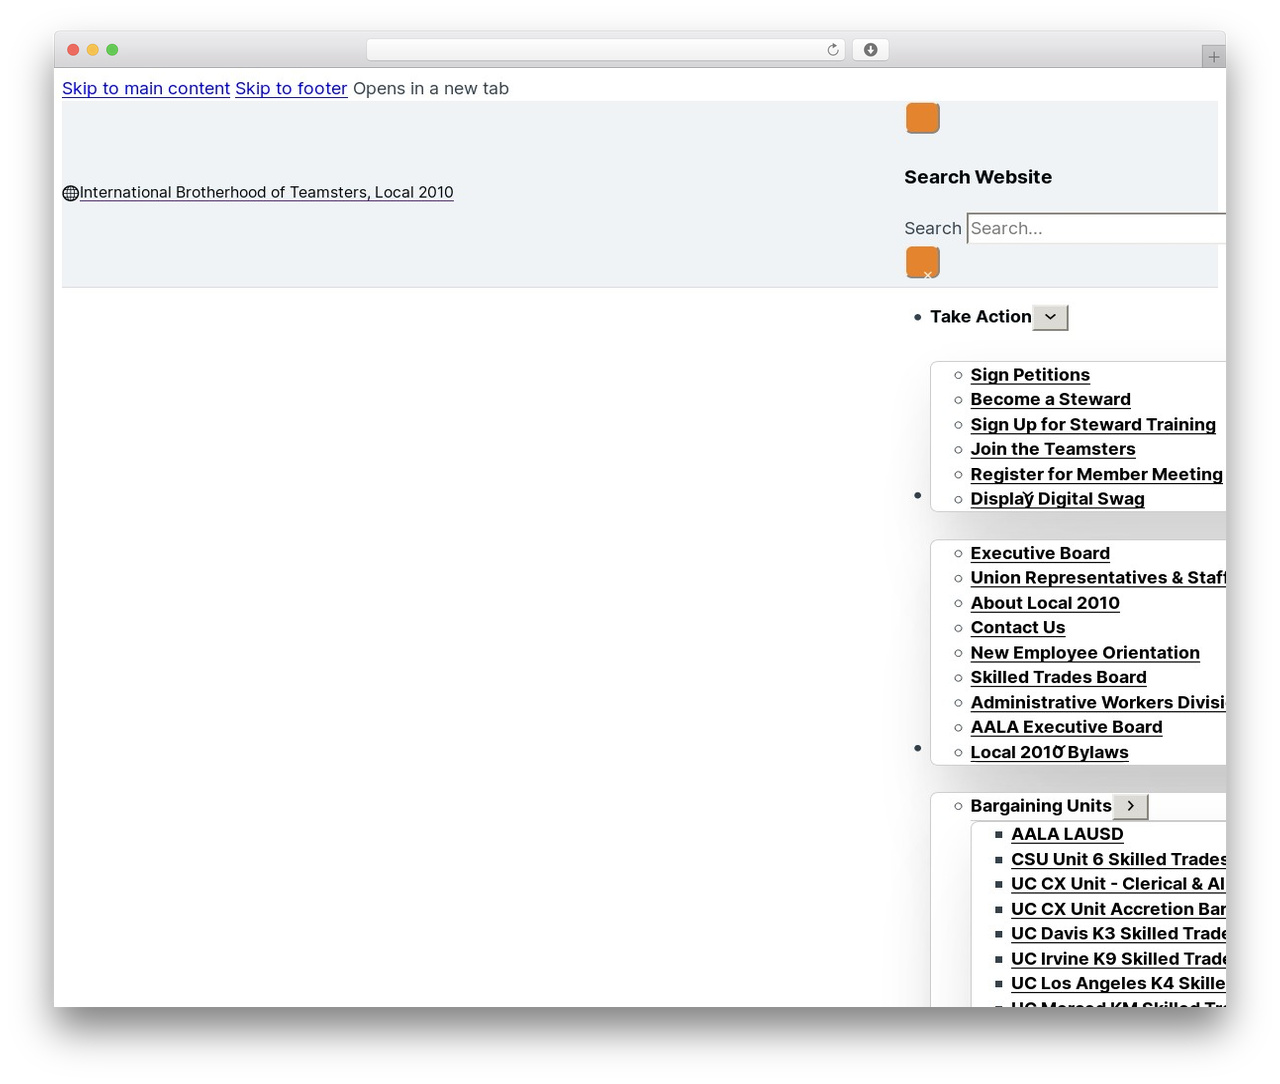The width and height of the screenshot is (1280, 1084).
Task: Open International Brotherhood of Teamsters, Local 2010 link
Action: pos(266,192)
